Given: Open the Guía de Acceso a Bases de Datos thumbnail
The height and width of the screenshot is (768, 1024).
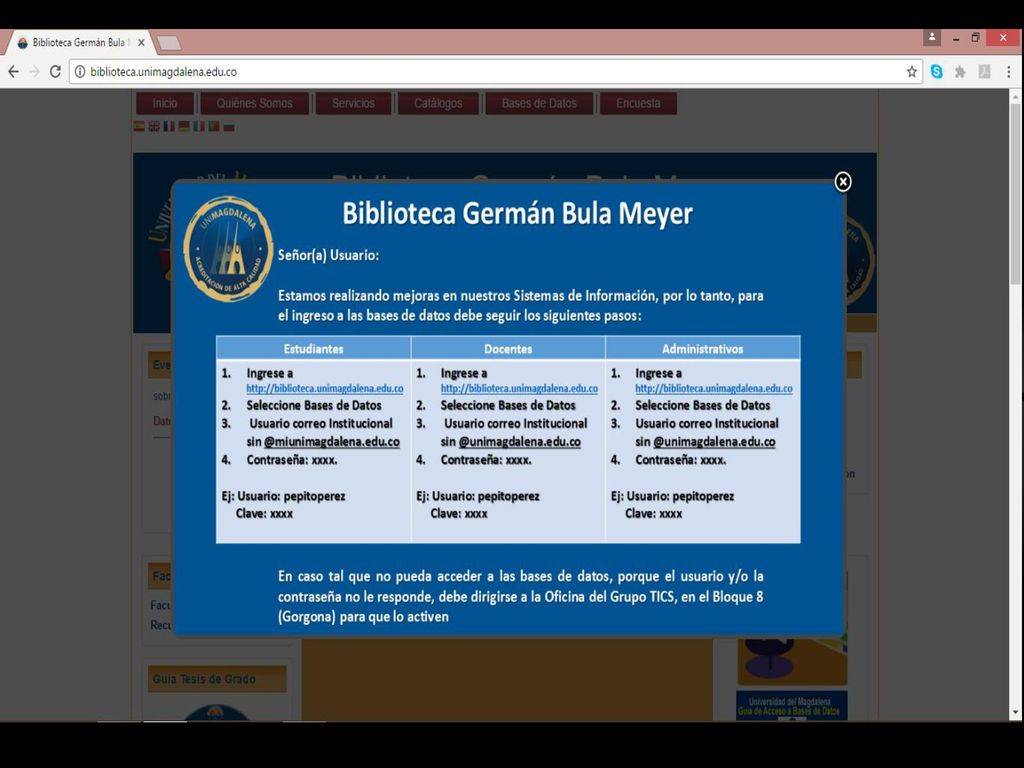Looking at the screenshot, I should pyautogui.click(x=792, y=705).
